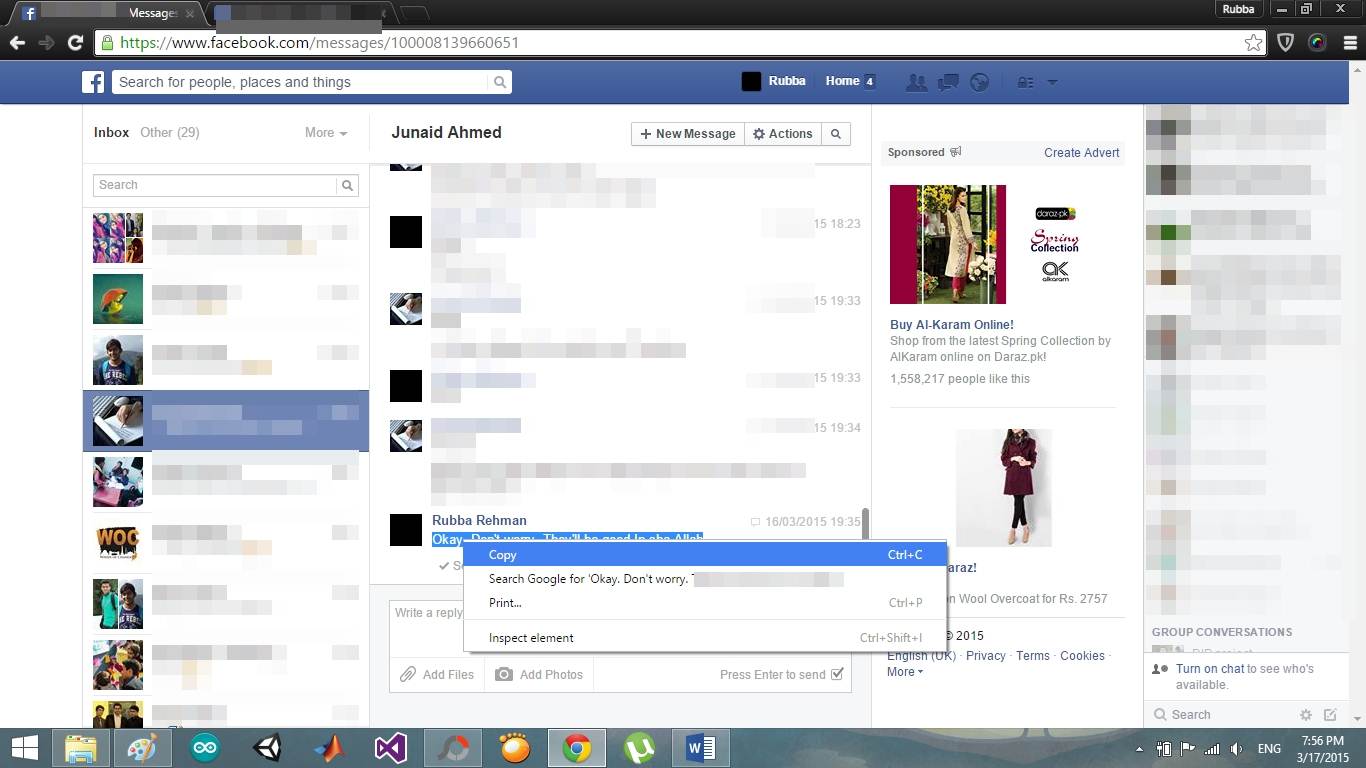The width and height of the screenshot is (1366, 768).
Task: Click Rubba Rehman sender name
Action: click(x=479, y=520)
